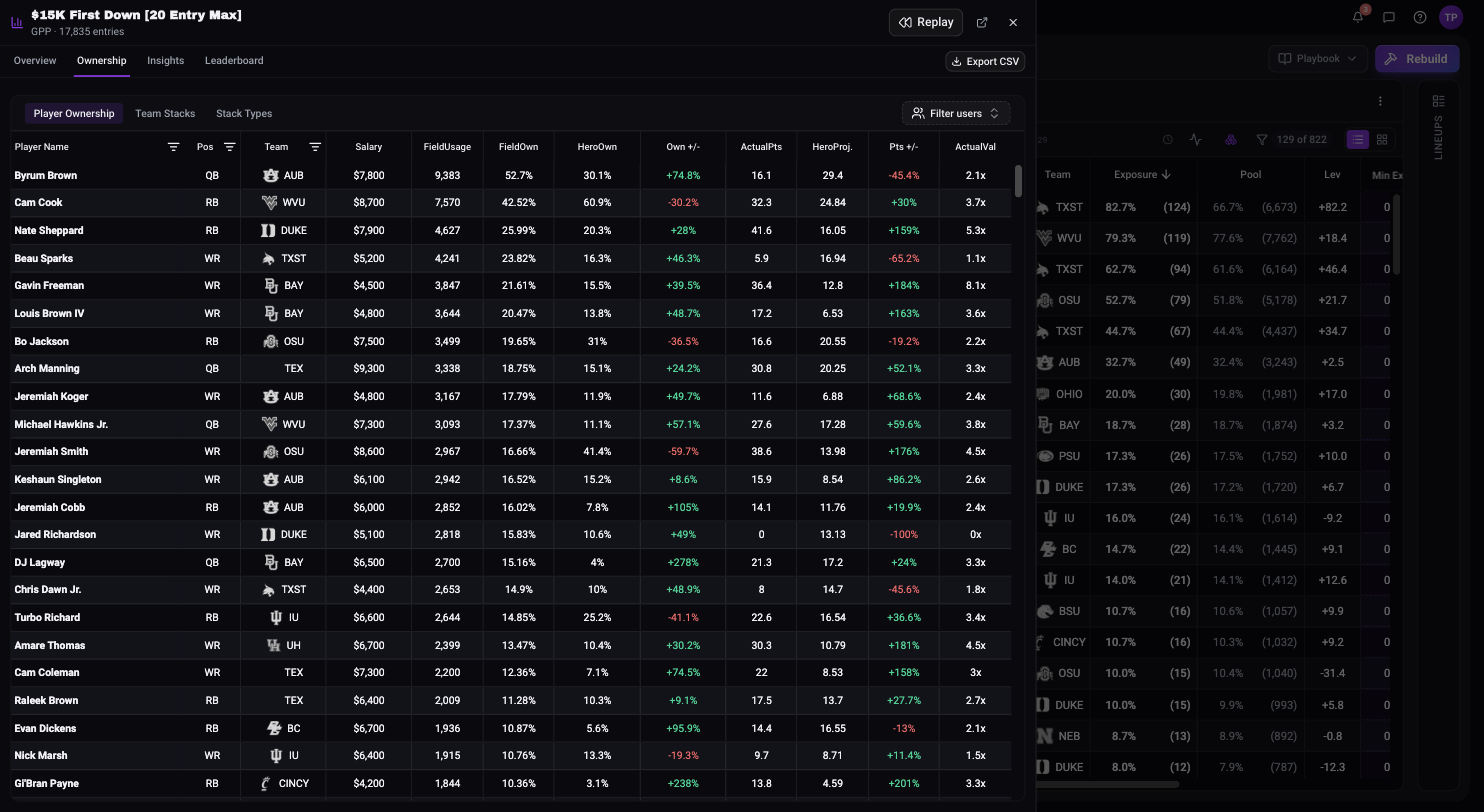Image resolution: width=1484 pixels, height=812 pixels.
Task: Open the Pos column filter
Action: 230,147
